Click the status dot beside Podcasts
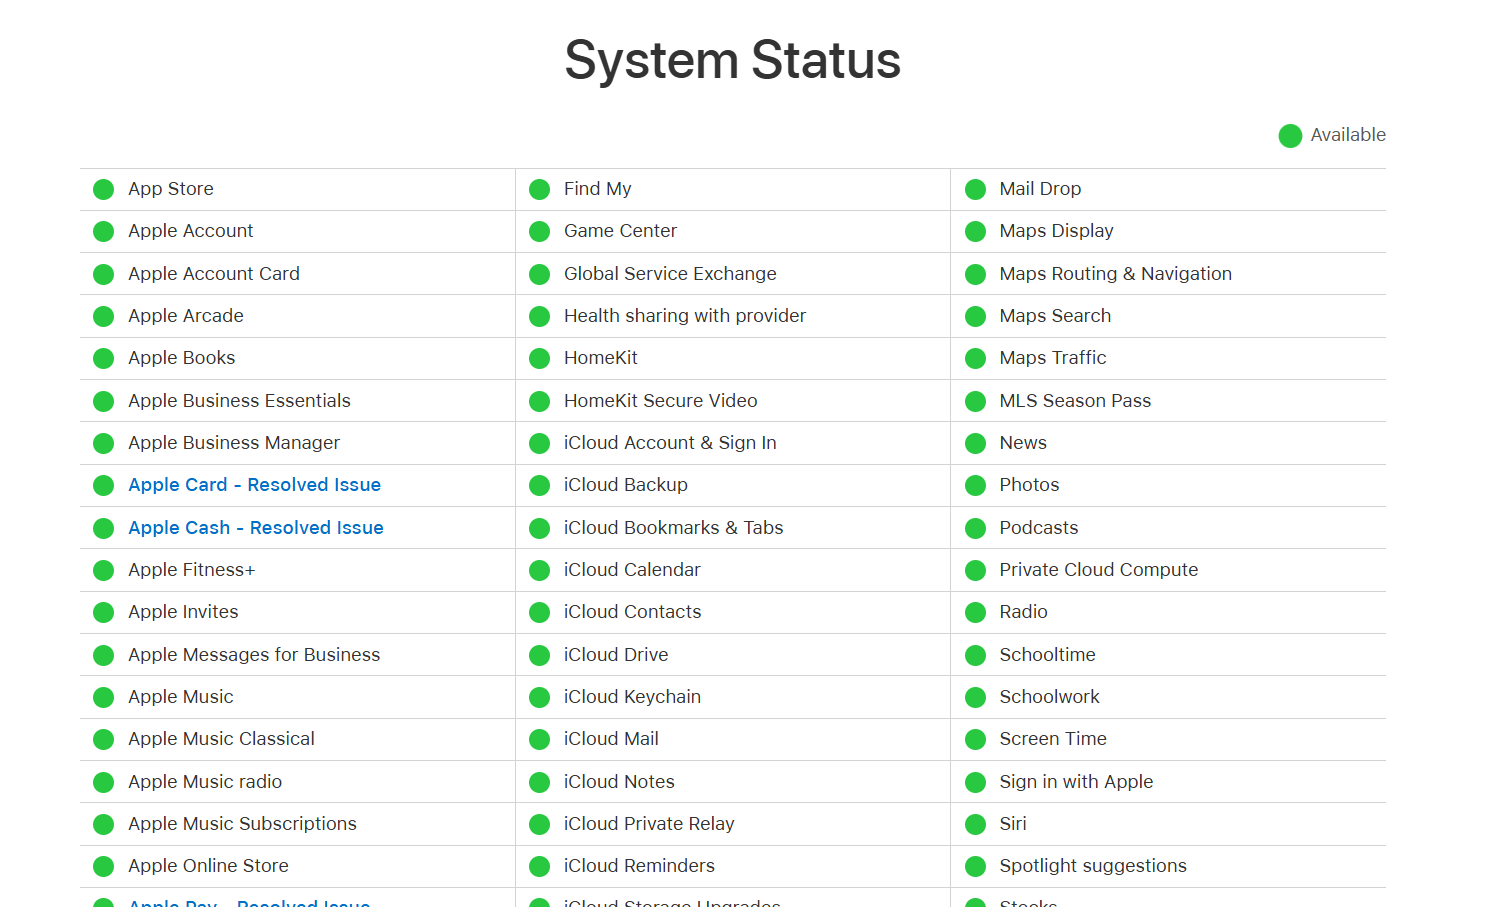The height and width of the screenshot is (907, 1500). click(x=975, y=529)
